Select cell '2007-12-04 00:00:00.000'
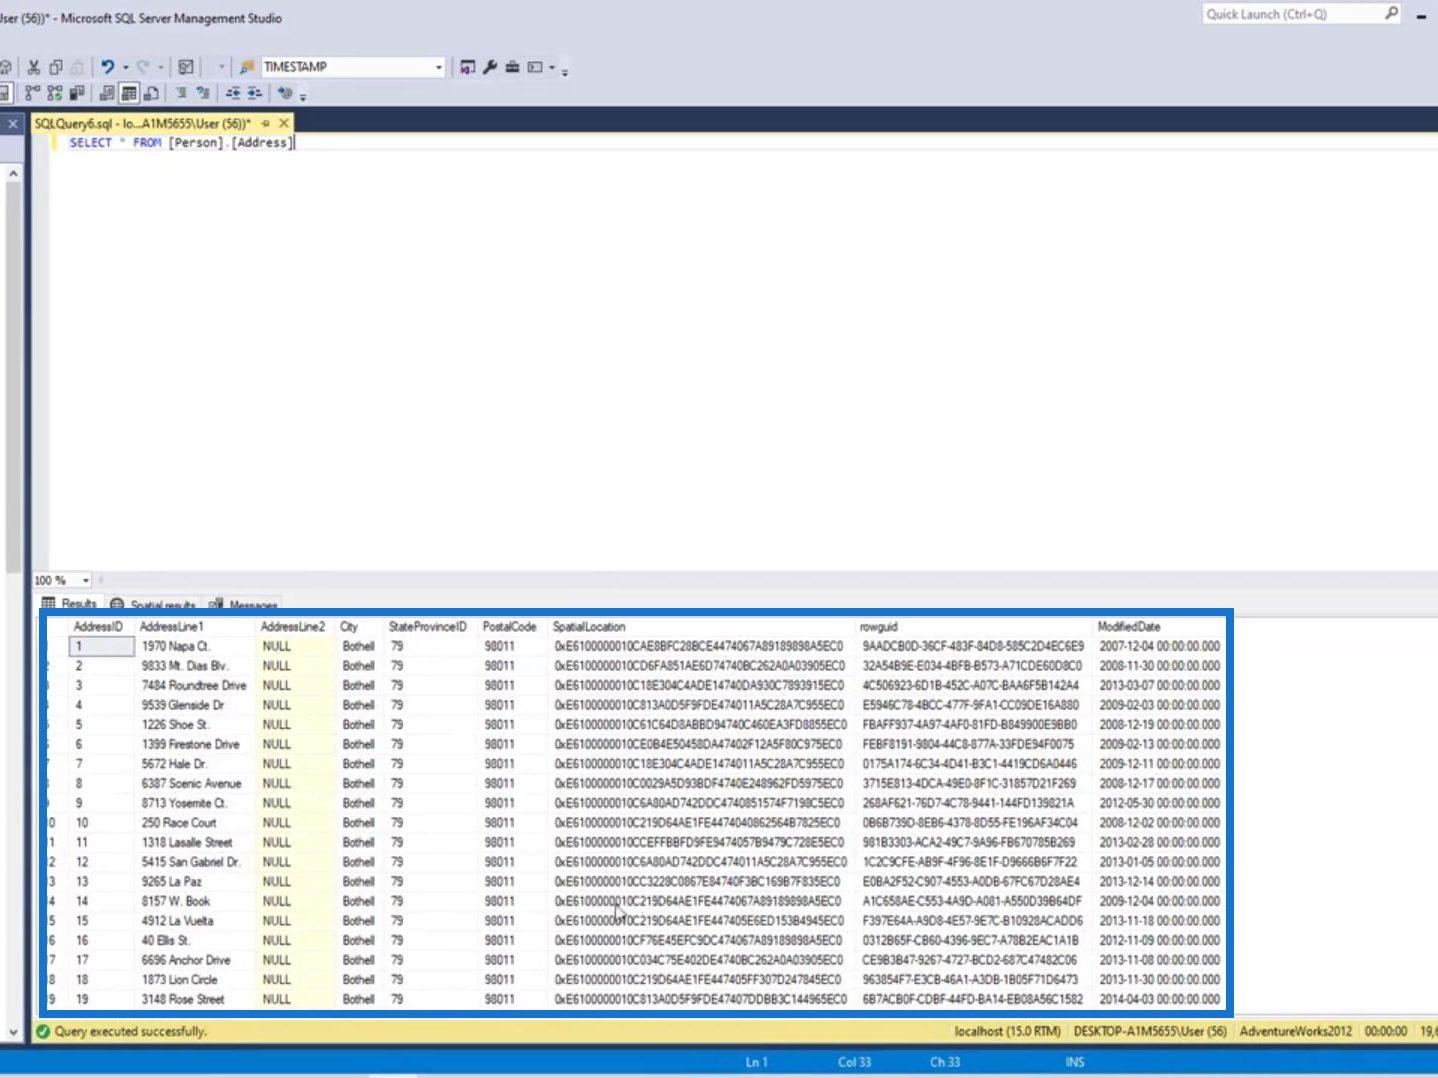The width and height of the screenshot is (1438, 1078). [x=1160, y=647]
